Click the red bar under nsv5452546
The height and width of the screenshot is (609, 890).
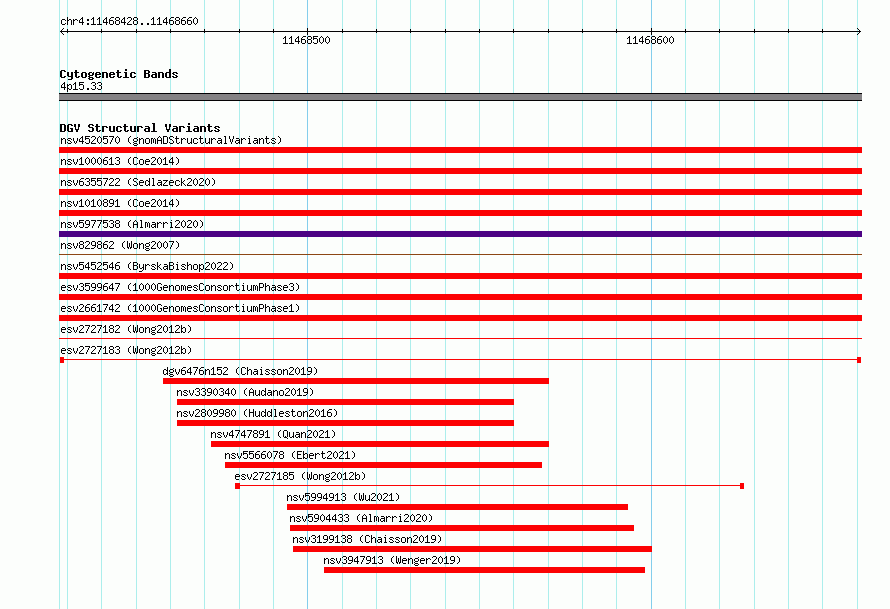coord(460,276)
